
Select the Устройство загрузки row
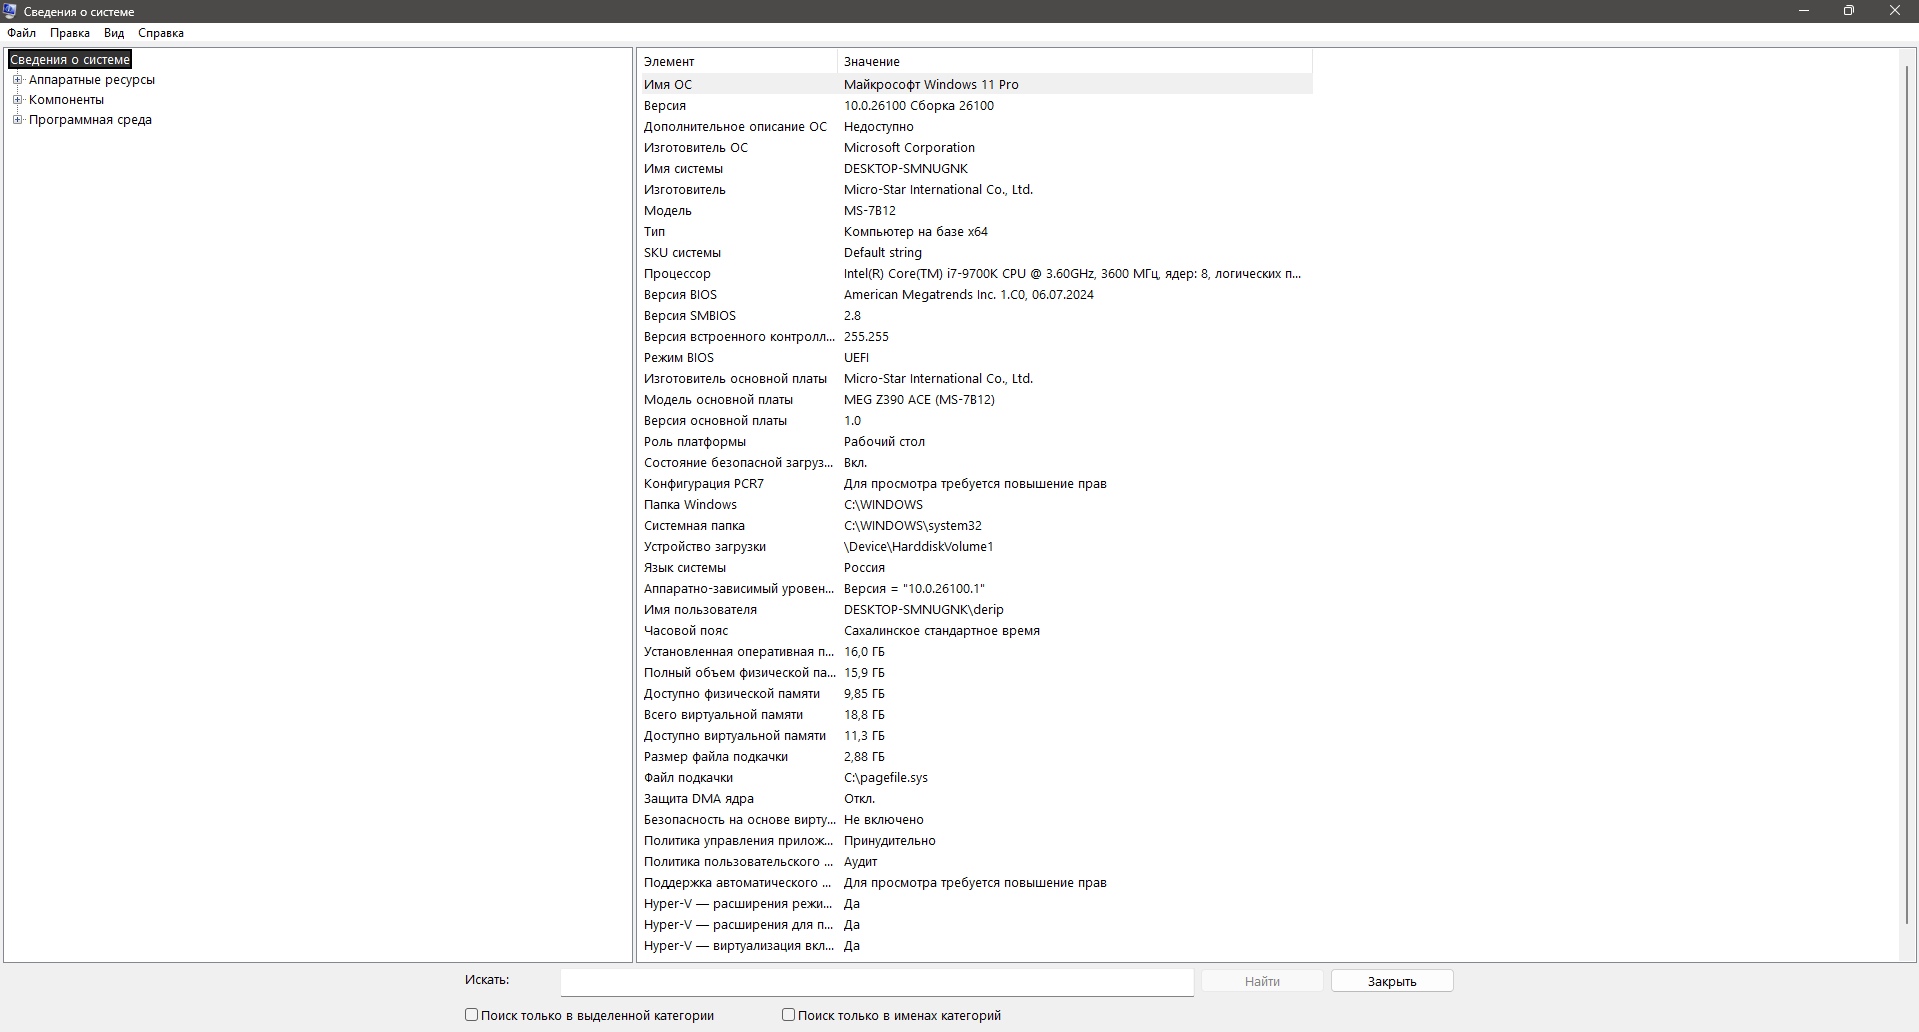click(x=975, y=547)
